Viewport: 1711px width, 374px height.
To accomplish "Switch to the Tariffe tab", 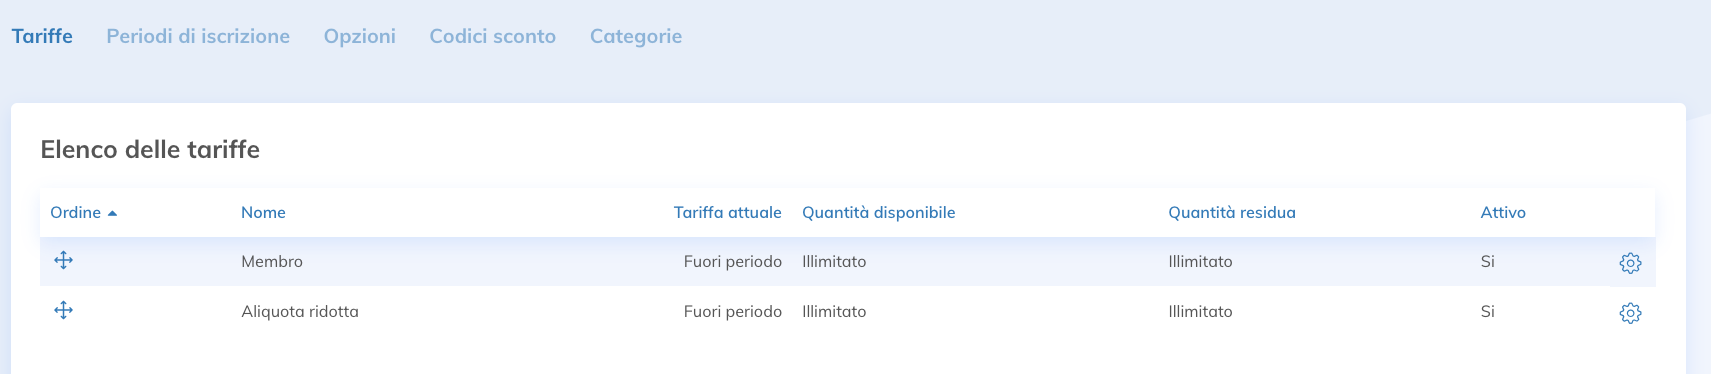I will [x=42, y=36].
